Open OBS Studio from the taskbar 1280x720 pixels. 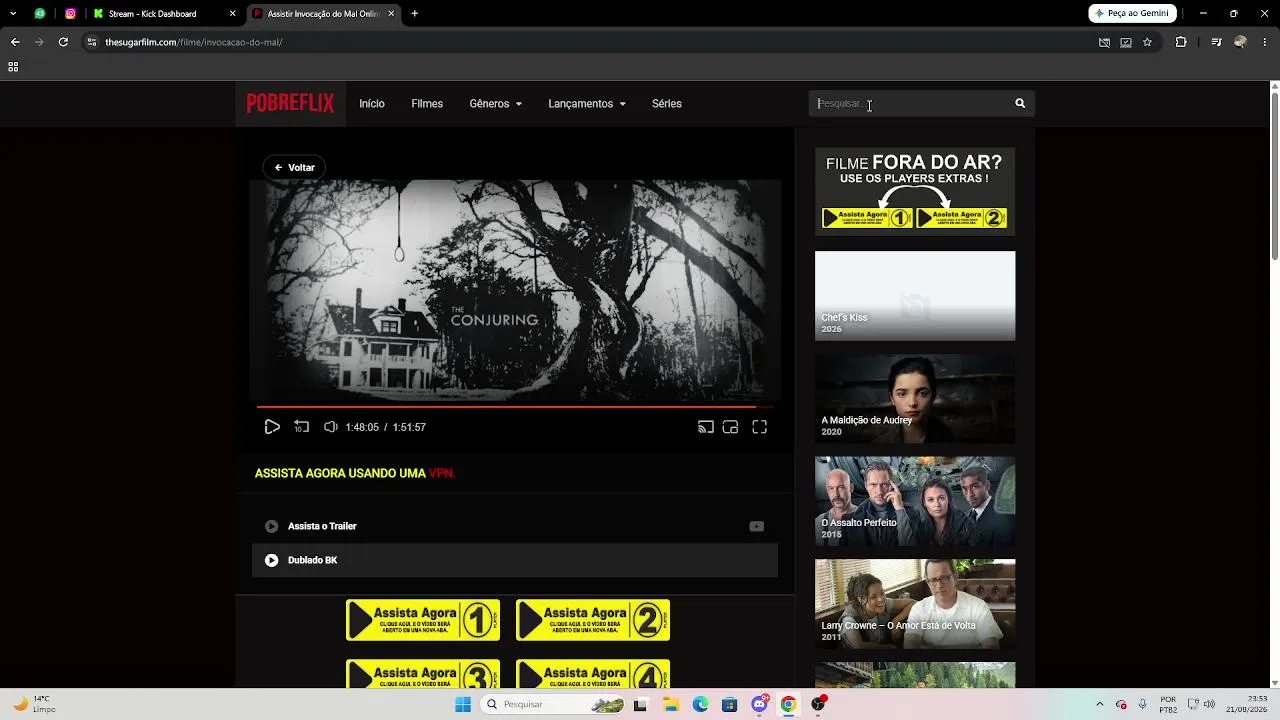819,704
